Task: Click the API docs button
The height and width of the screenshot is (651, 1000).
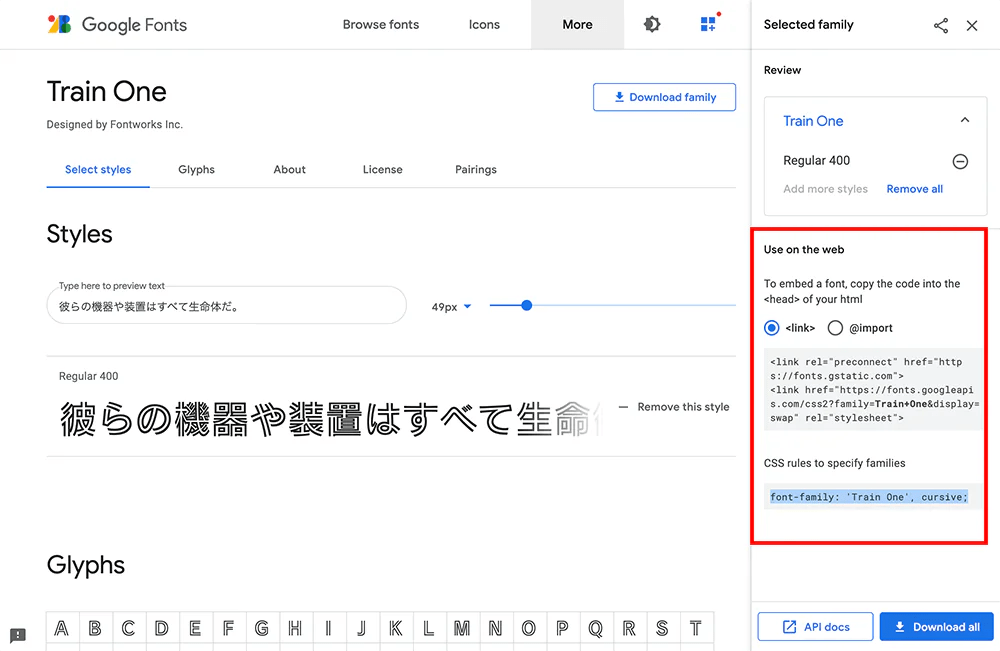Action: click(815, 627)
